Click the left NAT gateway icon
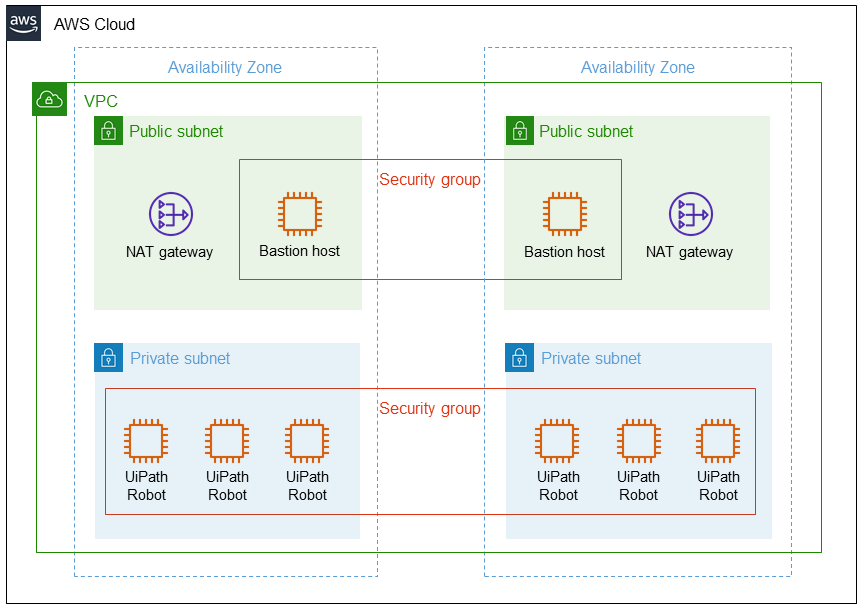864x611 pixels. click(171, 214)
